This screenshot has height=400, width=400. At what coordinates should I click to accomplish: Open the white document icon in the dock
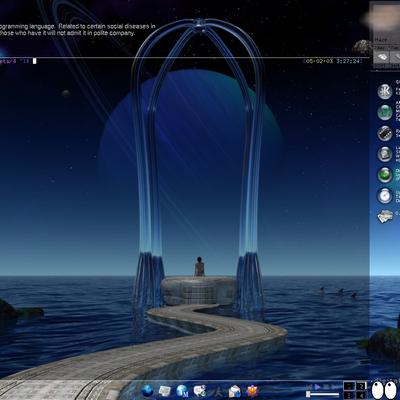tap(165, 390)
